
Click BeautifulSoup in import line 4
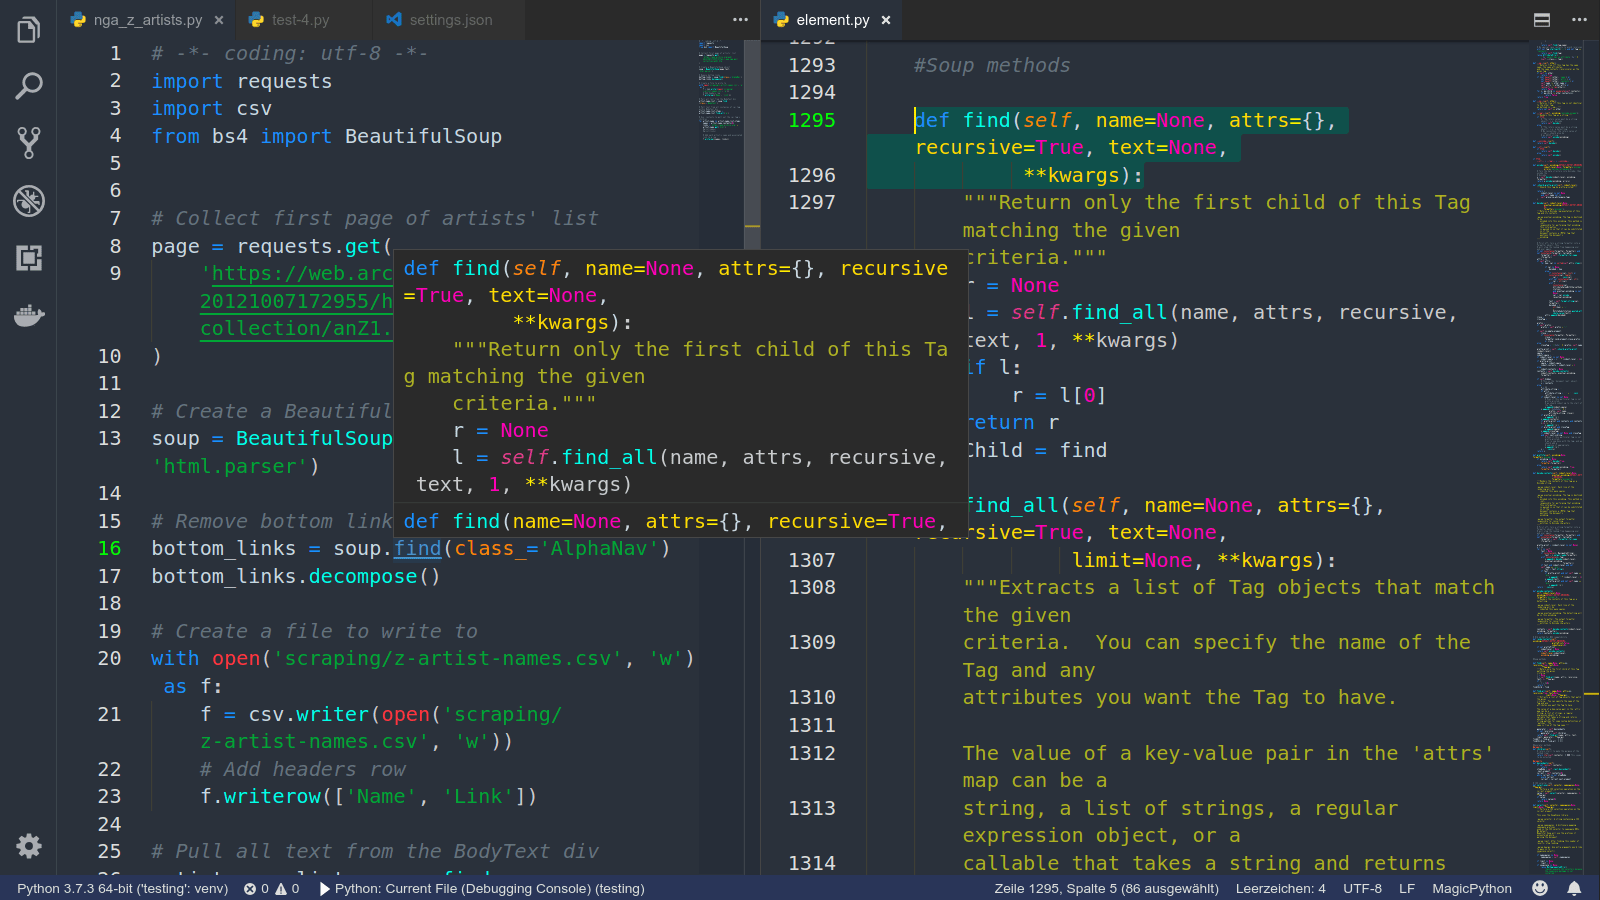click(423, 136)
